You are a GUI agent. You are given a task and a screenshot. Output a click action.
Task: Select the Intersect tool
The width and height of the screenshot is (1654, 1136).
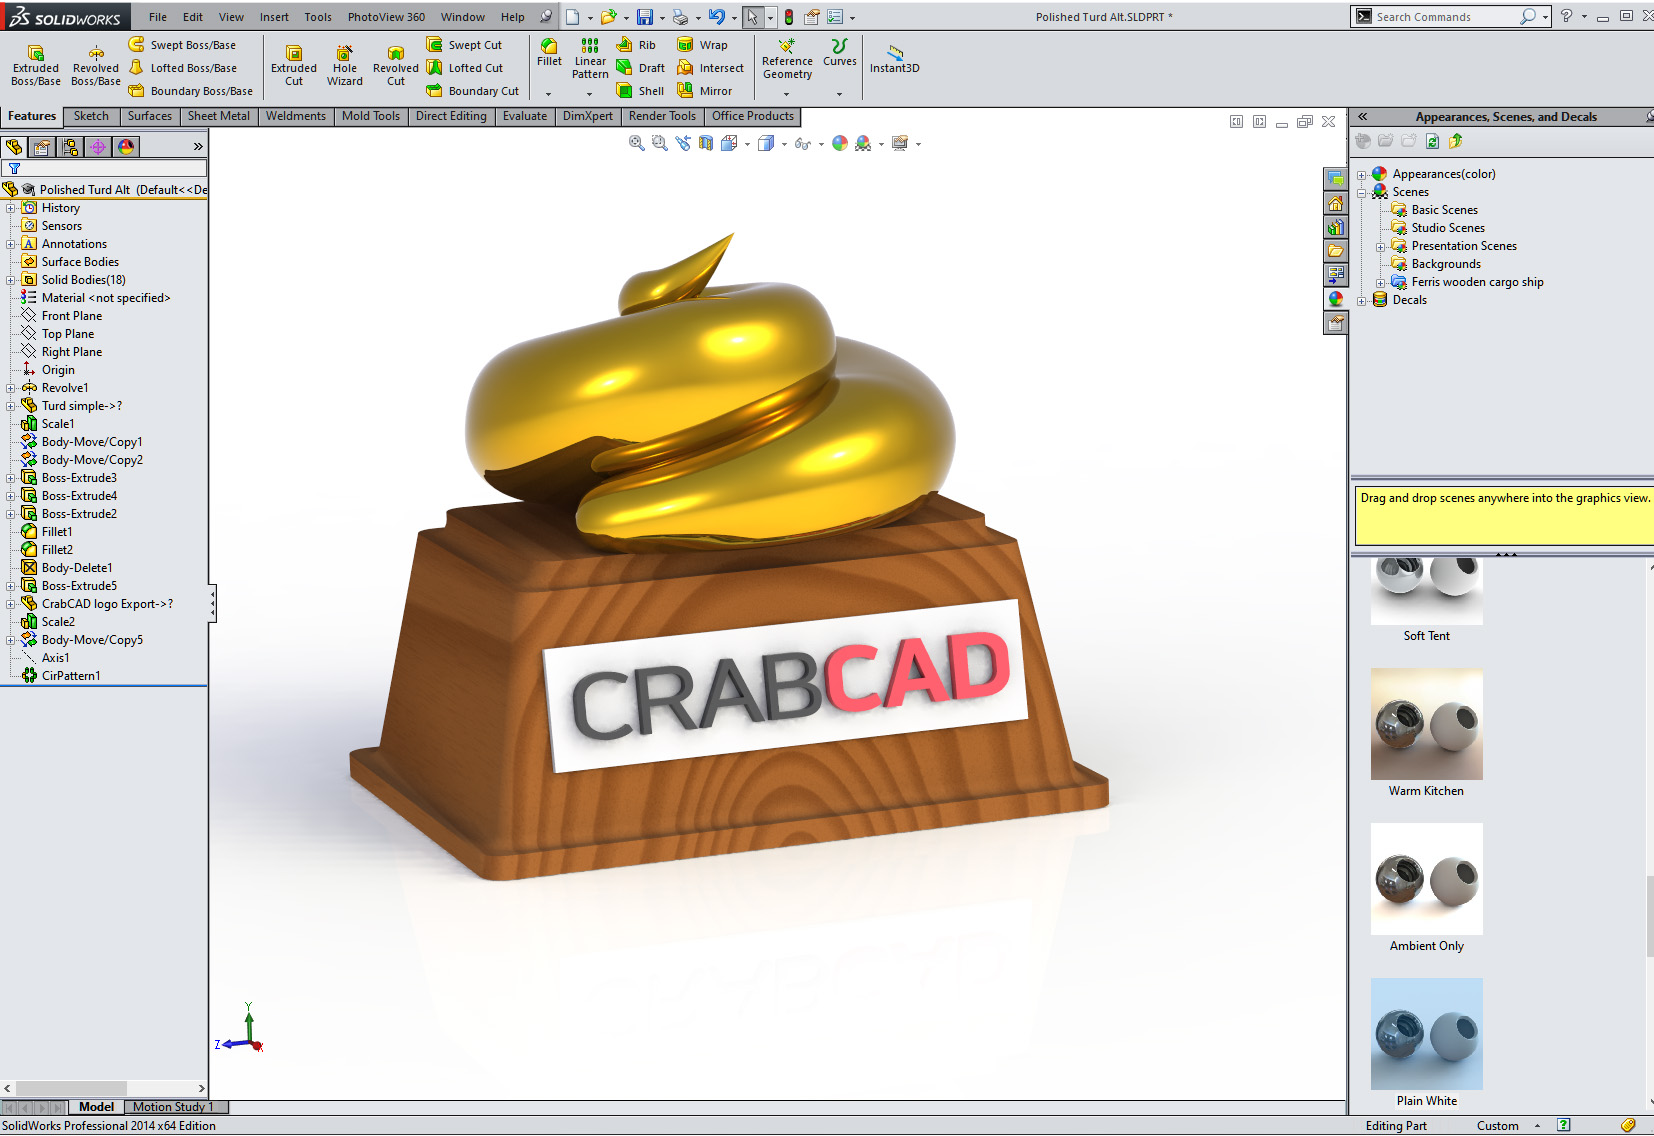click(x=710, y=68)
